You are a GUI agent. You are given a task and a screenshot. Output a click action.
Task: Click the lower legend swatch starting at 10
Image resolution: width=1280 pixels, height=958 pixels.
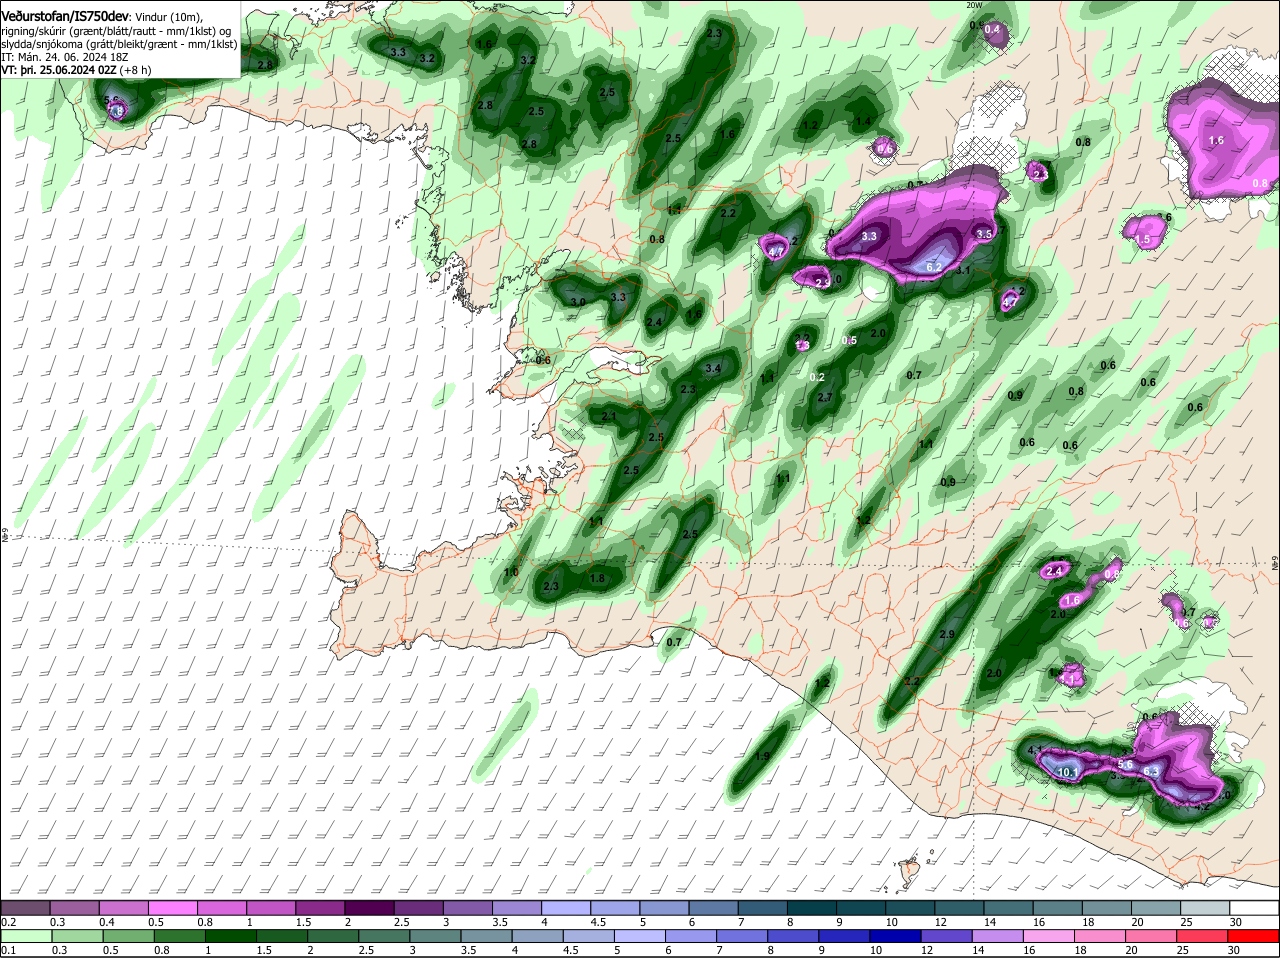point(896,936)
